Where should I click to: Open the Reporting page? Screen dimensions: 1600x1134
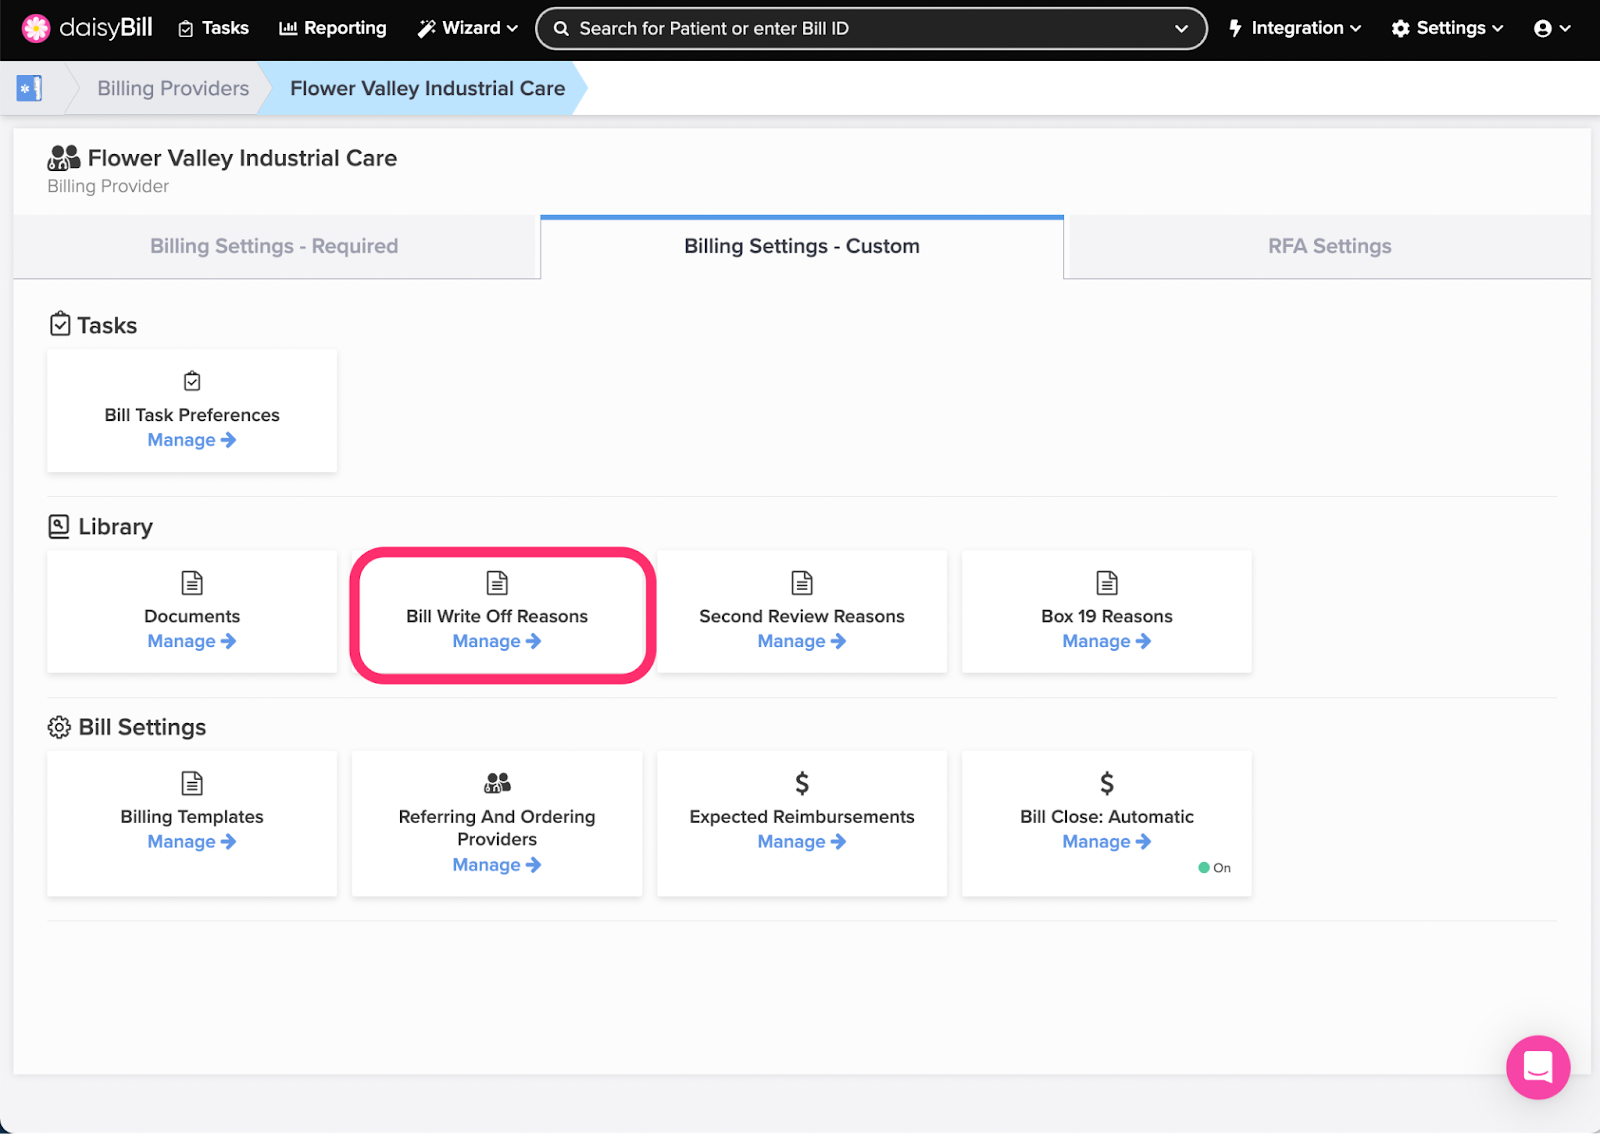point(332,28)
